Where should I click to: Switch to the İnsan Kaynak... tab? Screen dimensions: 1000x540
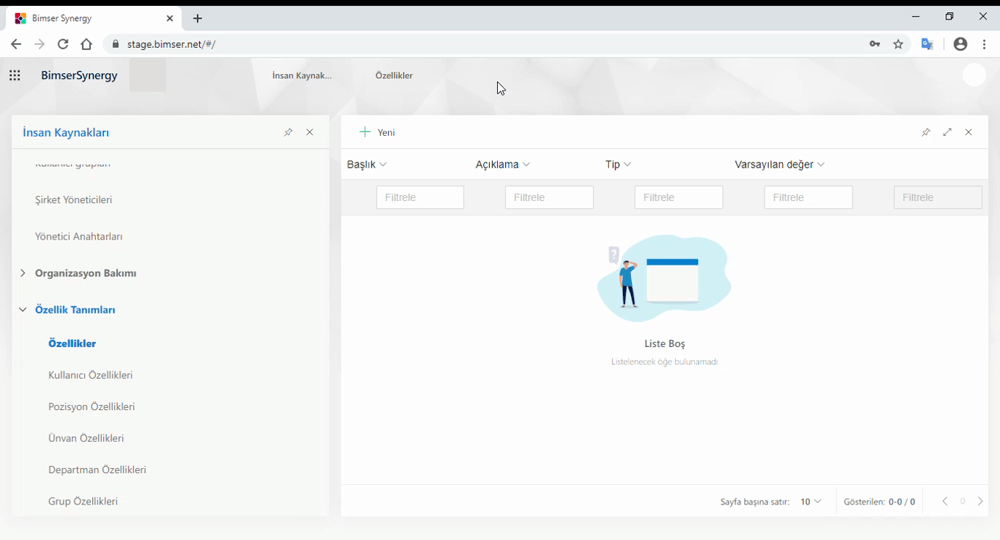pyautogui.click(x=302, y=76)
